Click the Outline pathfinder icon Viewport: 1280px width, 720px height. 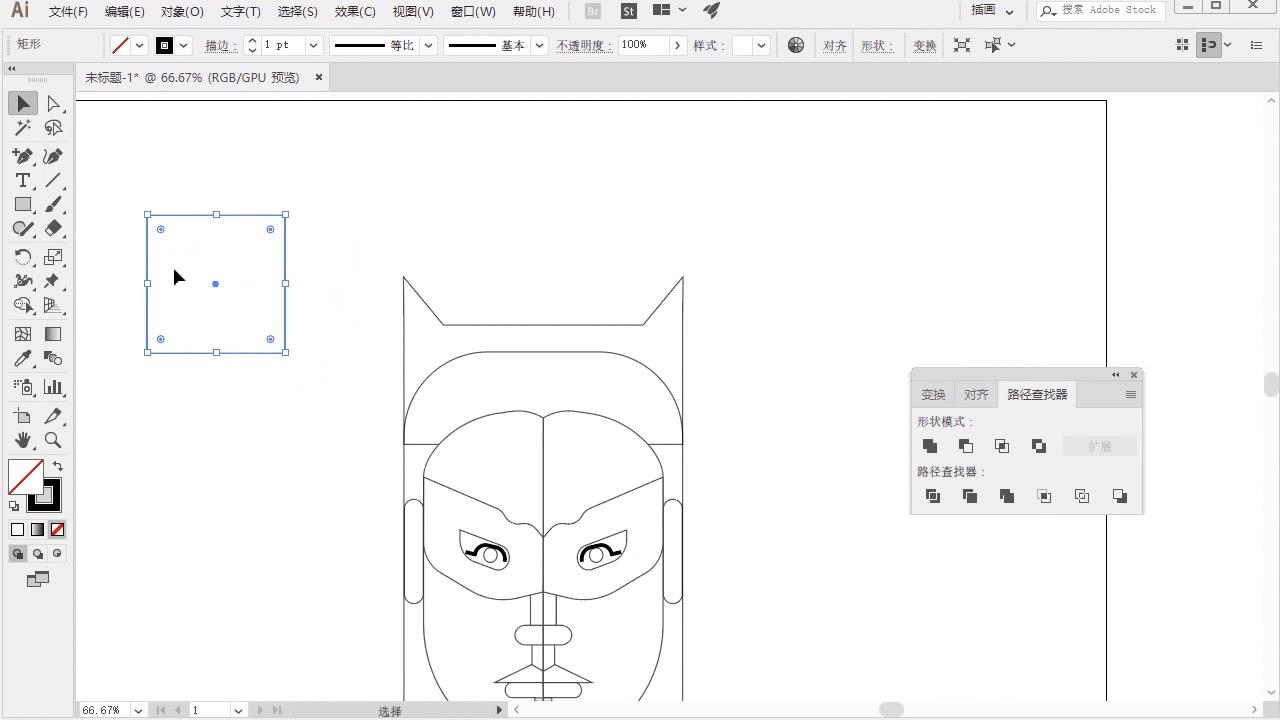pos(1082,496)
